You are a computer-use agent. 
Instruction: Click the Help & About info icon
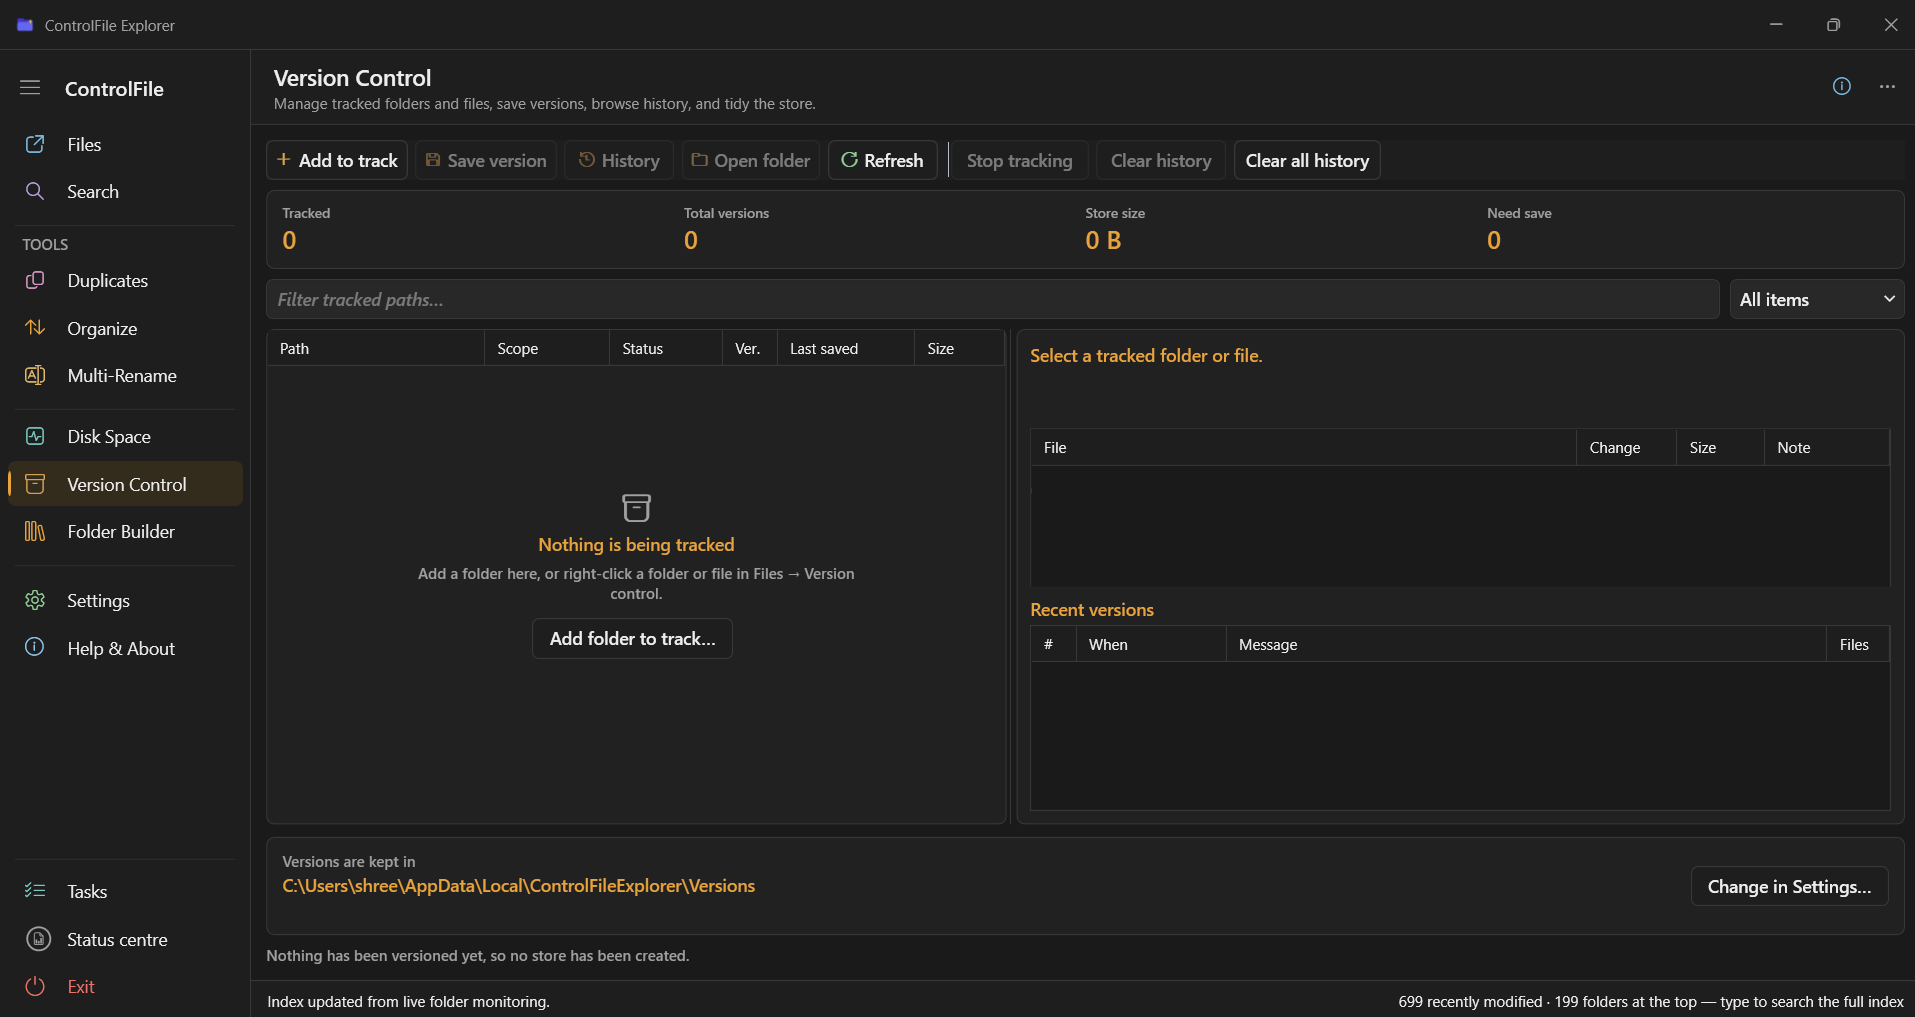(35, 647)
